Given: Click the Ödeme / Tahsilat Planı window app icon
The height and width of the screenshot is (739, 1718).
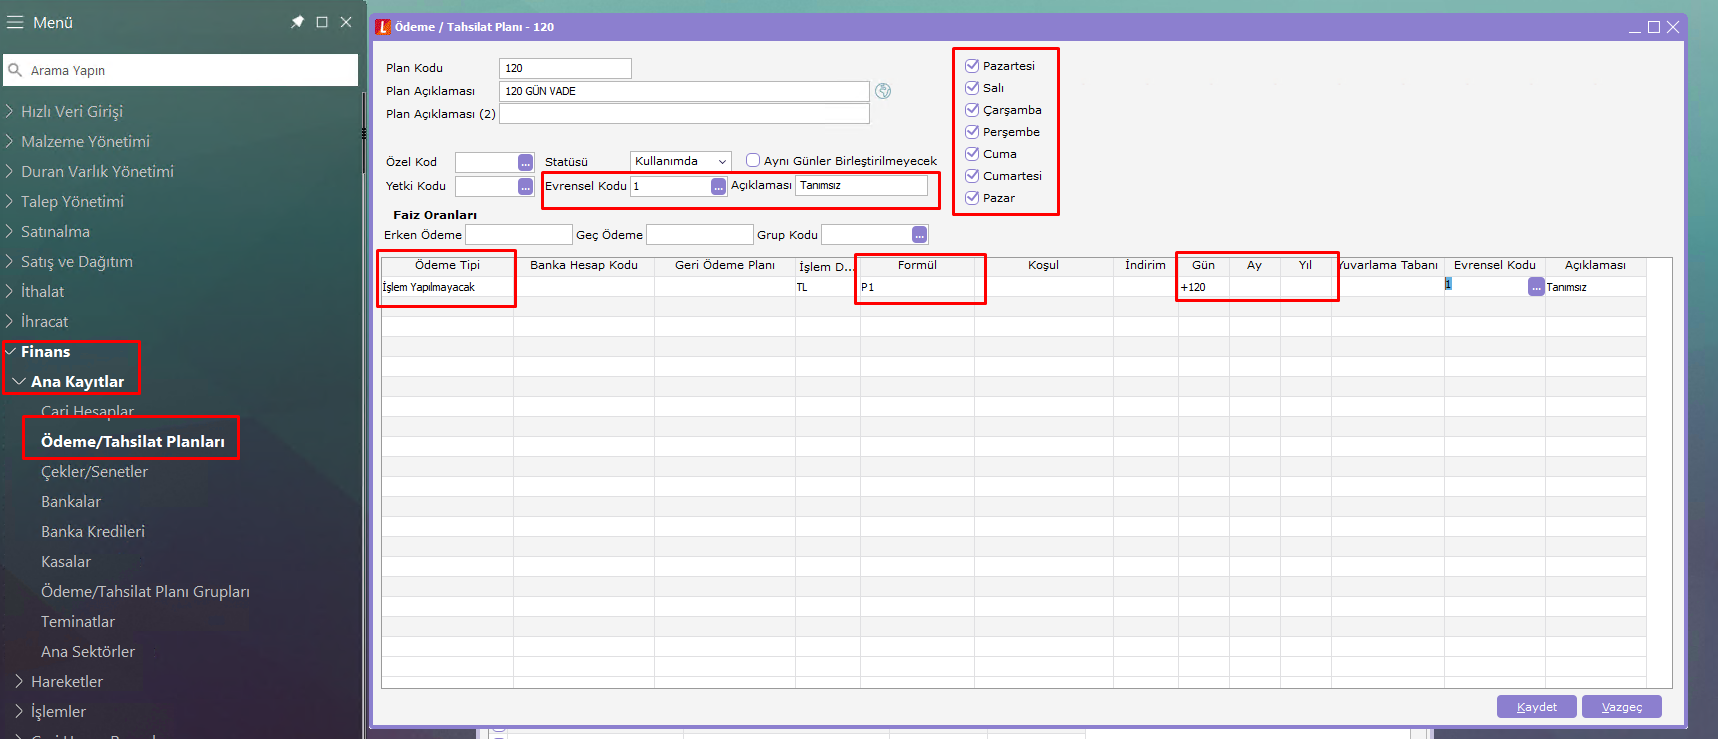Looking at the screenshot, I should (x=383, y=27).
